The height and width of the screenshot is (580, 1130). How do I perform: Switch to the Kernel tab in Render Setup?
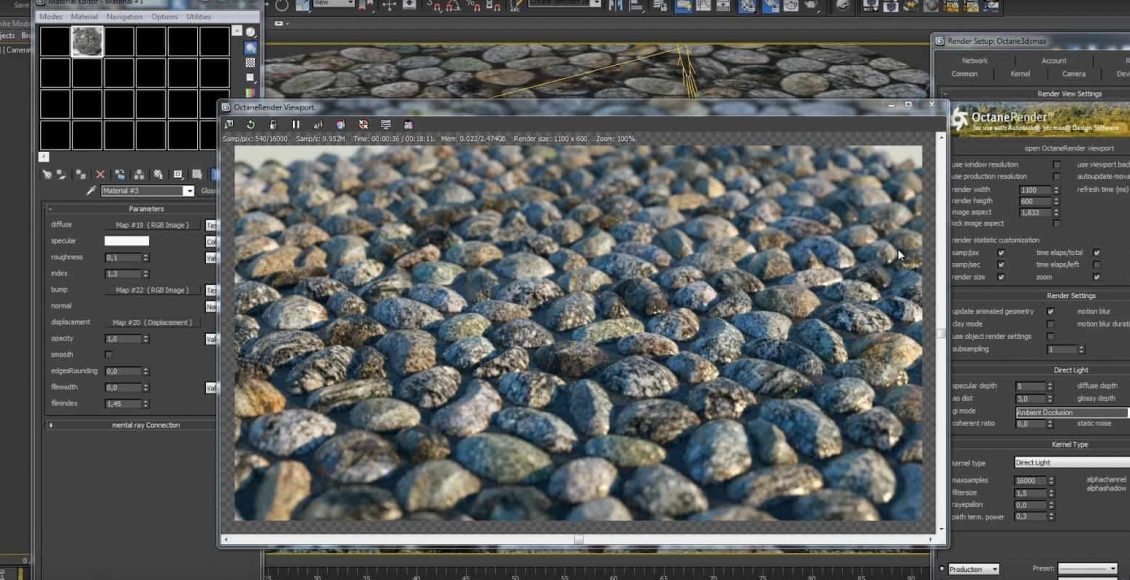(1020, 74)
